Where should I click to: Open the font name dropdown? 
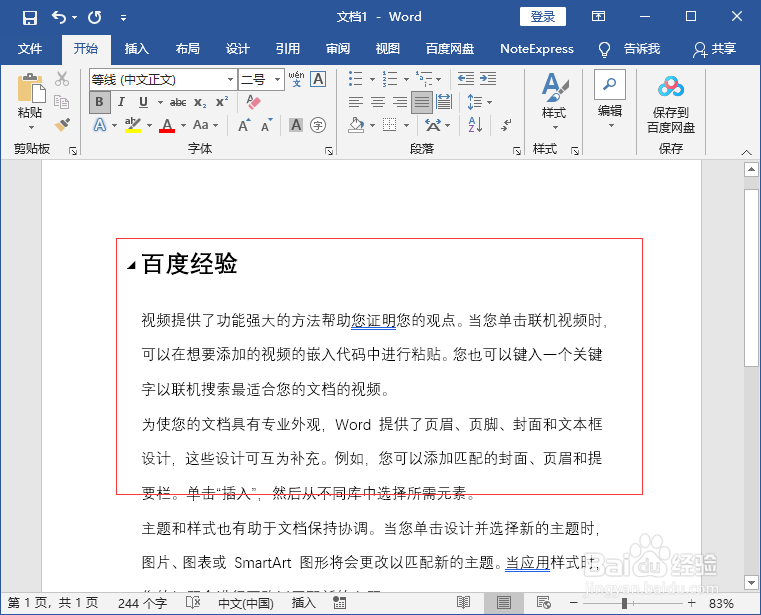pyautogui.click(x=231, y=79)
